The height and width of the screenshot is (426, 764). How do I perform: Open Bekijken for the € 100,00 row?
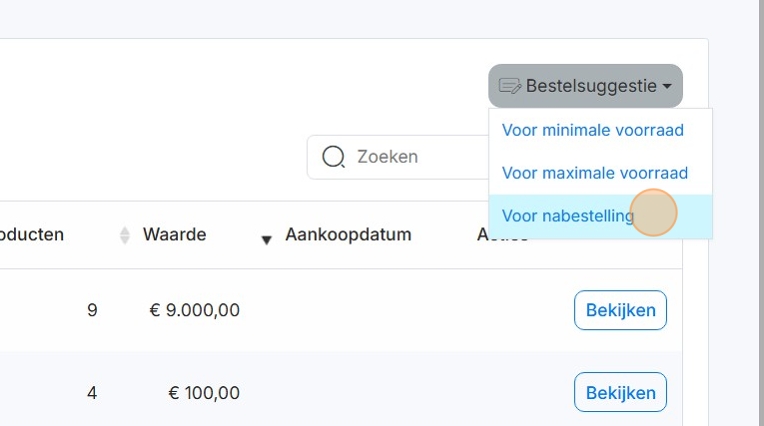pos(620,392)
